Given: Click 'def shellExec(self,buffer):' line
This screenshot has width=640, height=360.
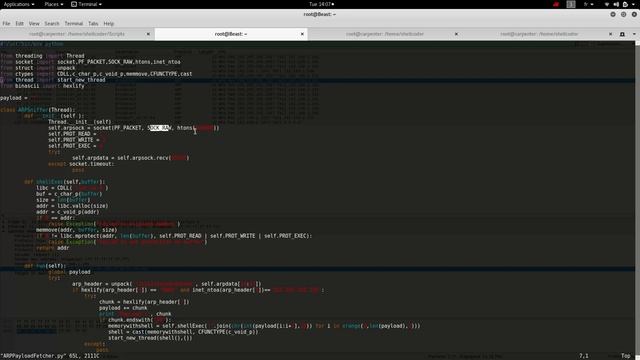Looking at the screenshot, I should [x=64, y=182].
